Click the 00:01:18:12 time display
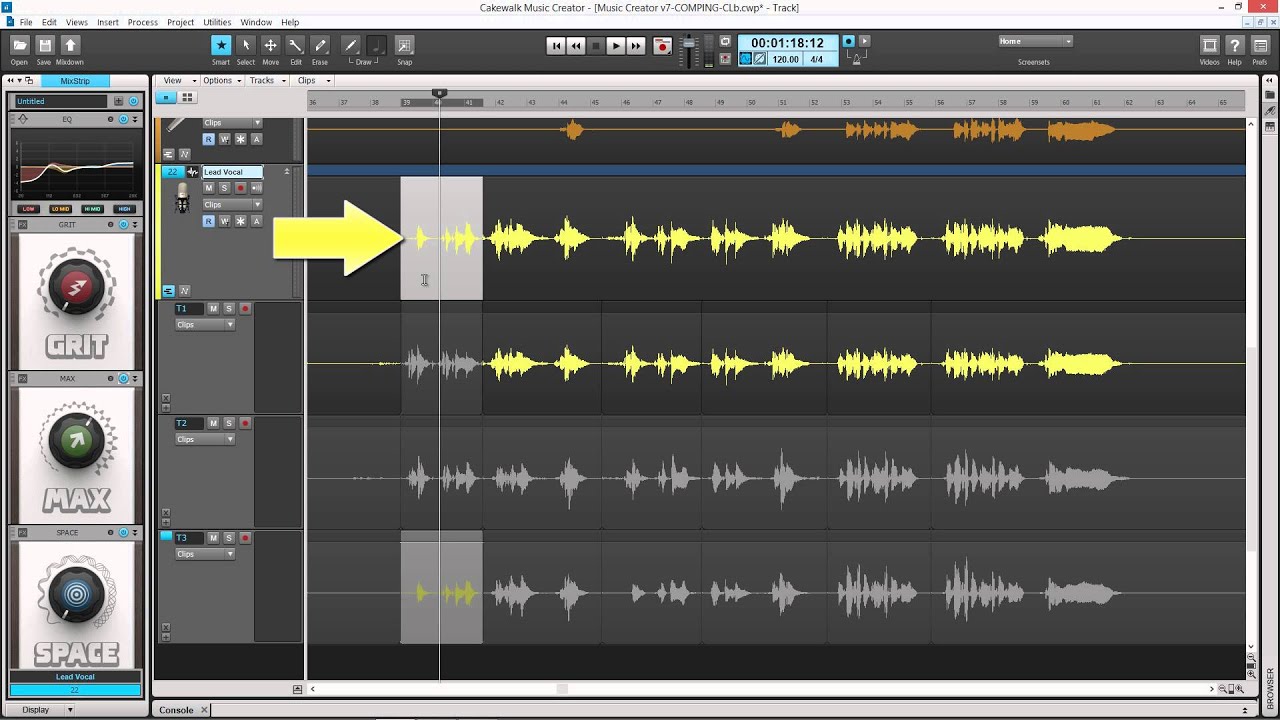 pos(787,43)
